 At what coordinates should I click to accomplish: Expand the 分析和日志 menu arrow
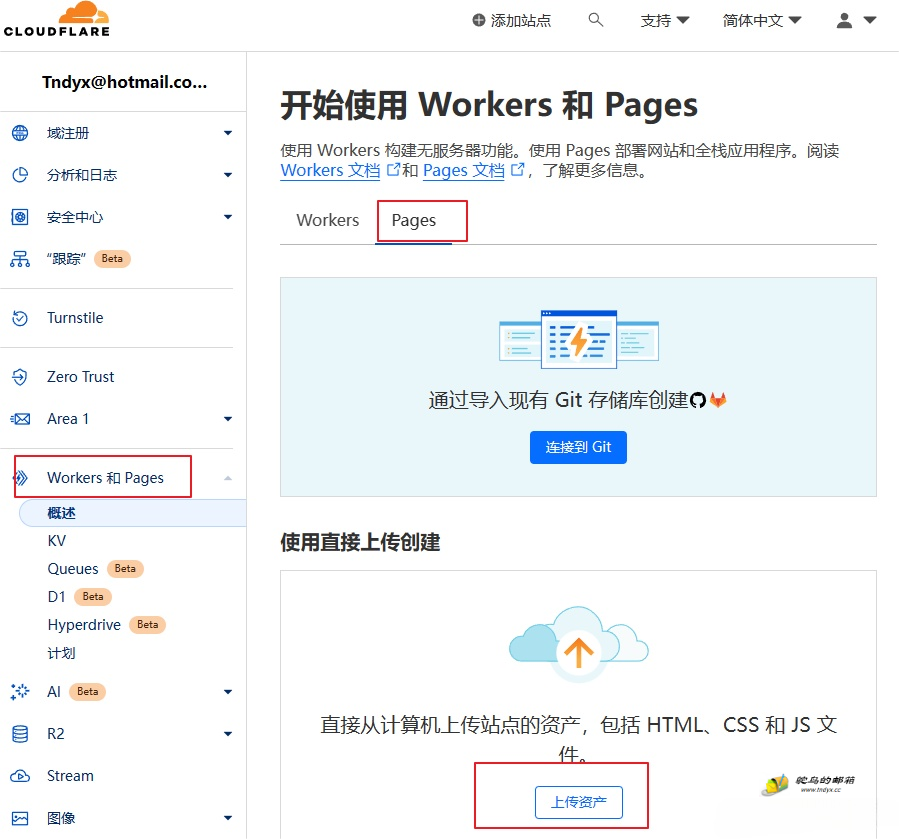pyautogui.click(x=228, y=175)
